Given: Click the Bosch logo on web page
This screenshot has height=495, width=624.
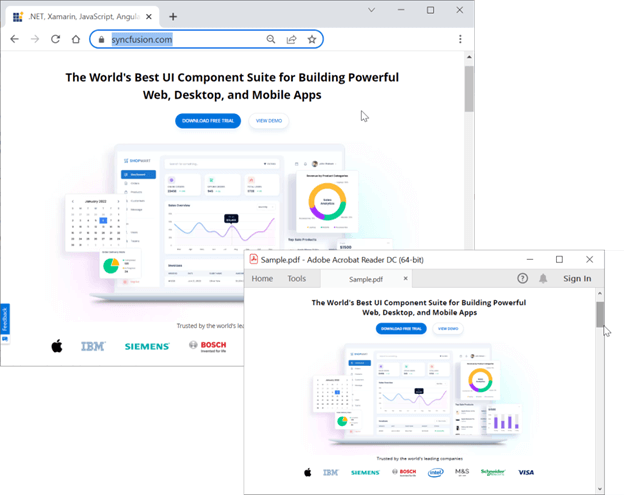Looking at the screenshot, I should click(208, 346).
